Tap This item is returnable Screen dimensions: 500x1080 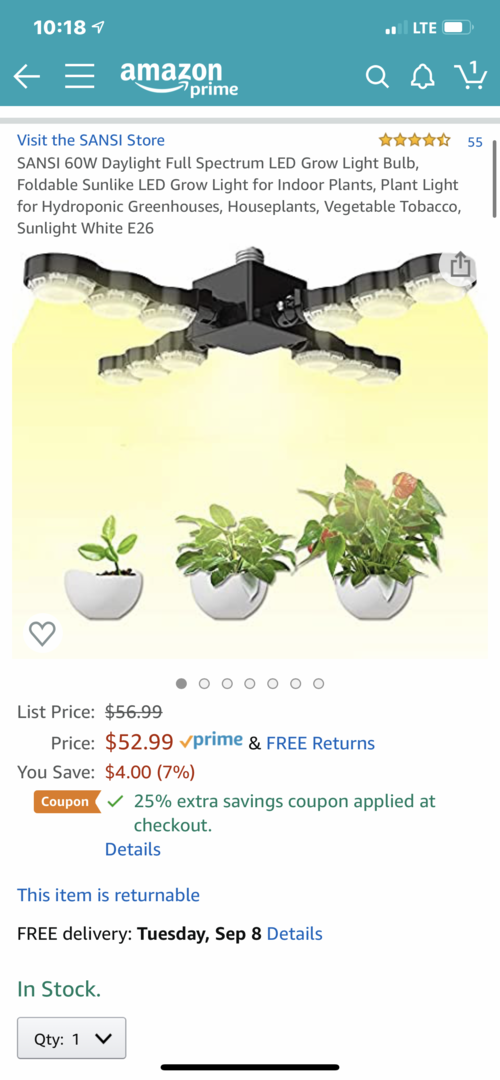109,895
